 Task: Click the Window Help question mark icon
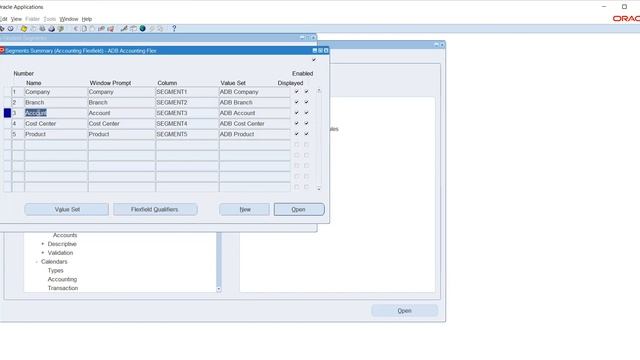174,29
